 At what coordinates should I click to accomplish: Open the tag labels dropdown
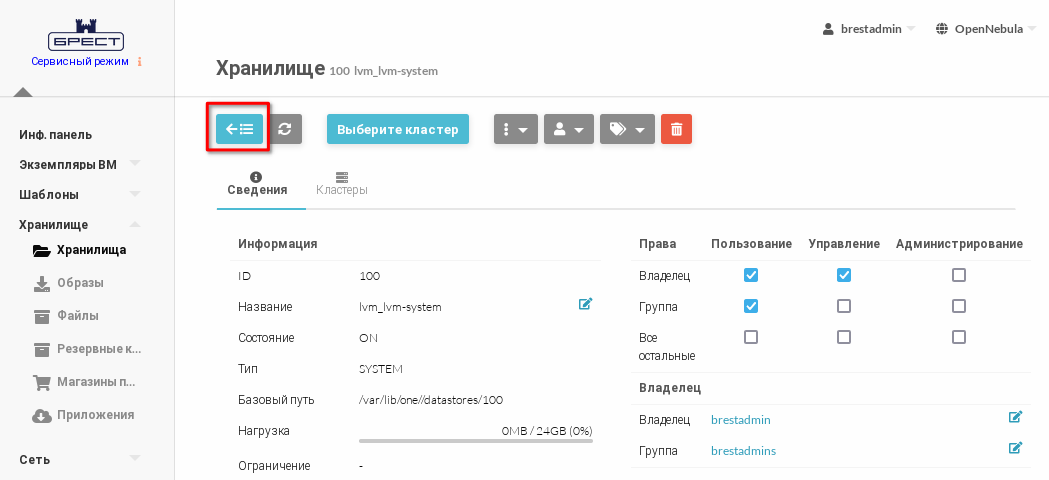pyautogui.click(x=627, y=129)
